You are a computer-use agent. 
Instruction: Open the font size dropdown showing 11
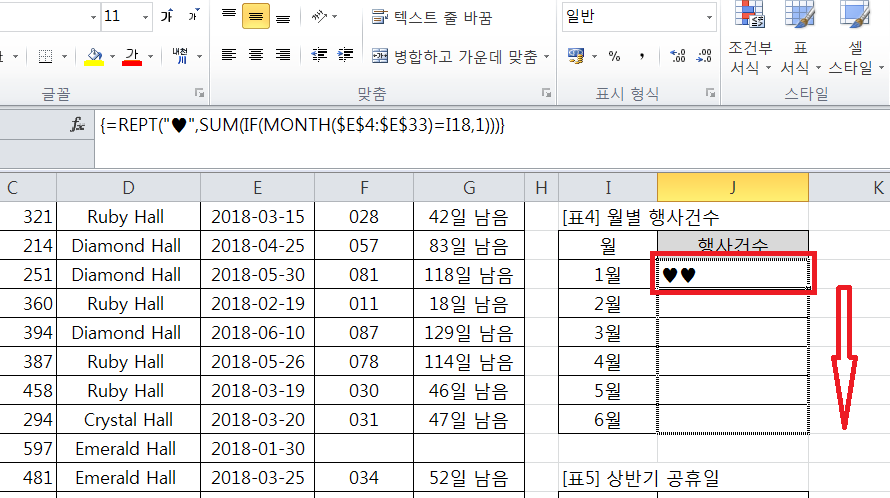[x=144, y=17]
